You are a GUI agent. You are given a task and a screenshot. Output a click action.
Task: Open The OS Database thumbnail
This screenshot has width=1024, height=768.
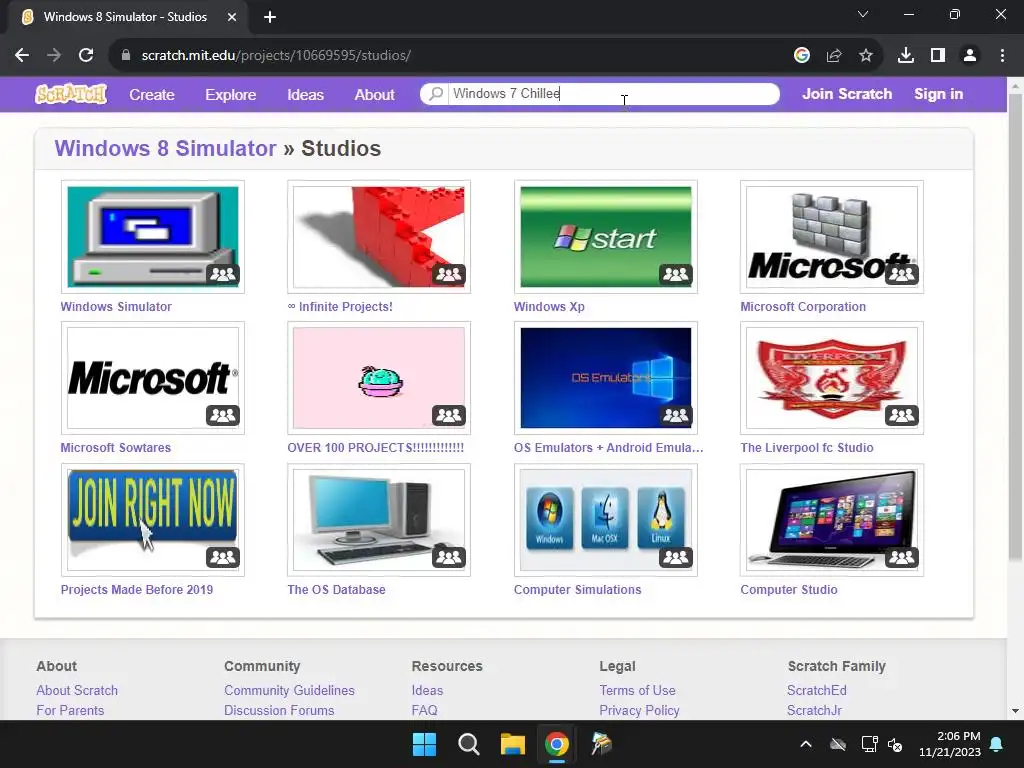379,520
